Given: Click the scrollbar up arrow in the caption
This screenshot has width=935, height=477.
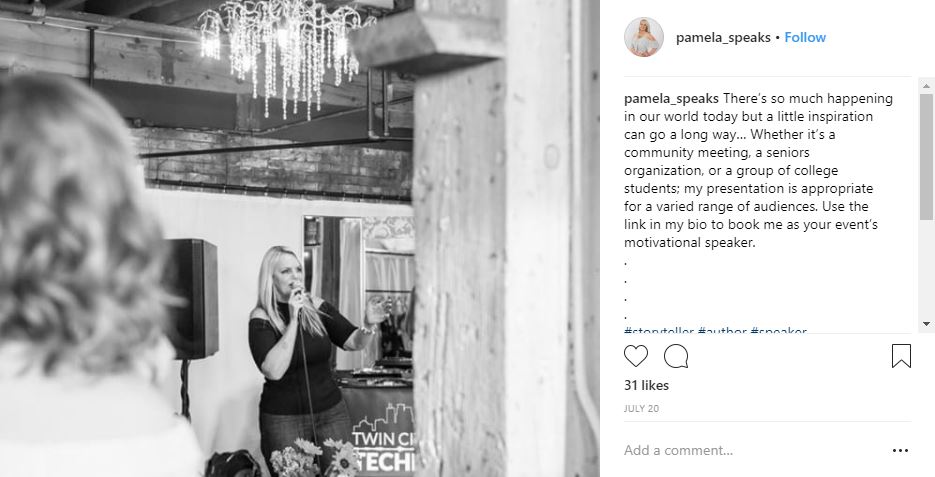Looking at the screenshot, I should click(x=926, y=86).
